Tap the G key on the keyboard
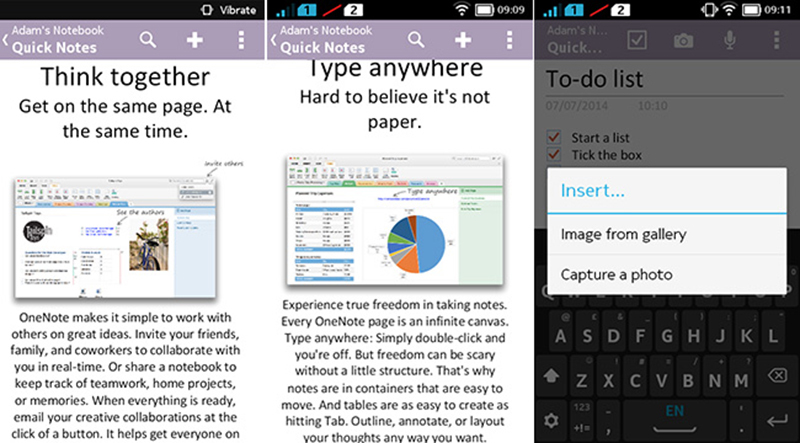The width and height of the screenshot is (800, 443). (666, 332)
